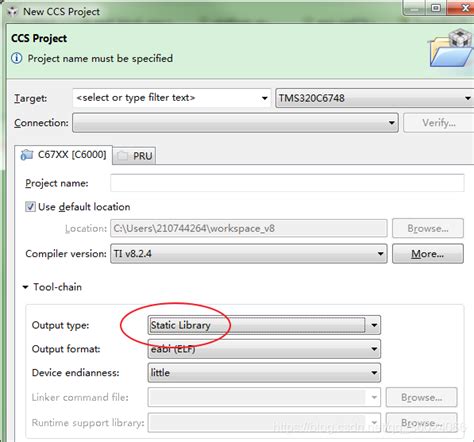Open the Runtime support library dropdown
This screenshot has height=442, width=474.
(x=374, y=423)
